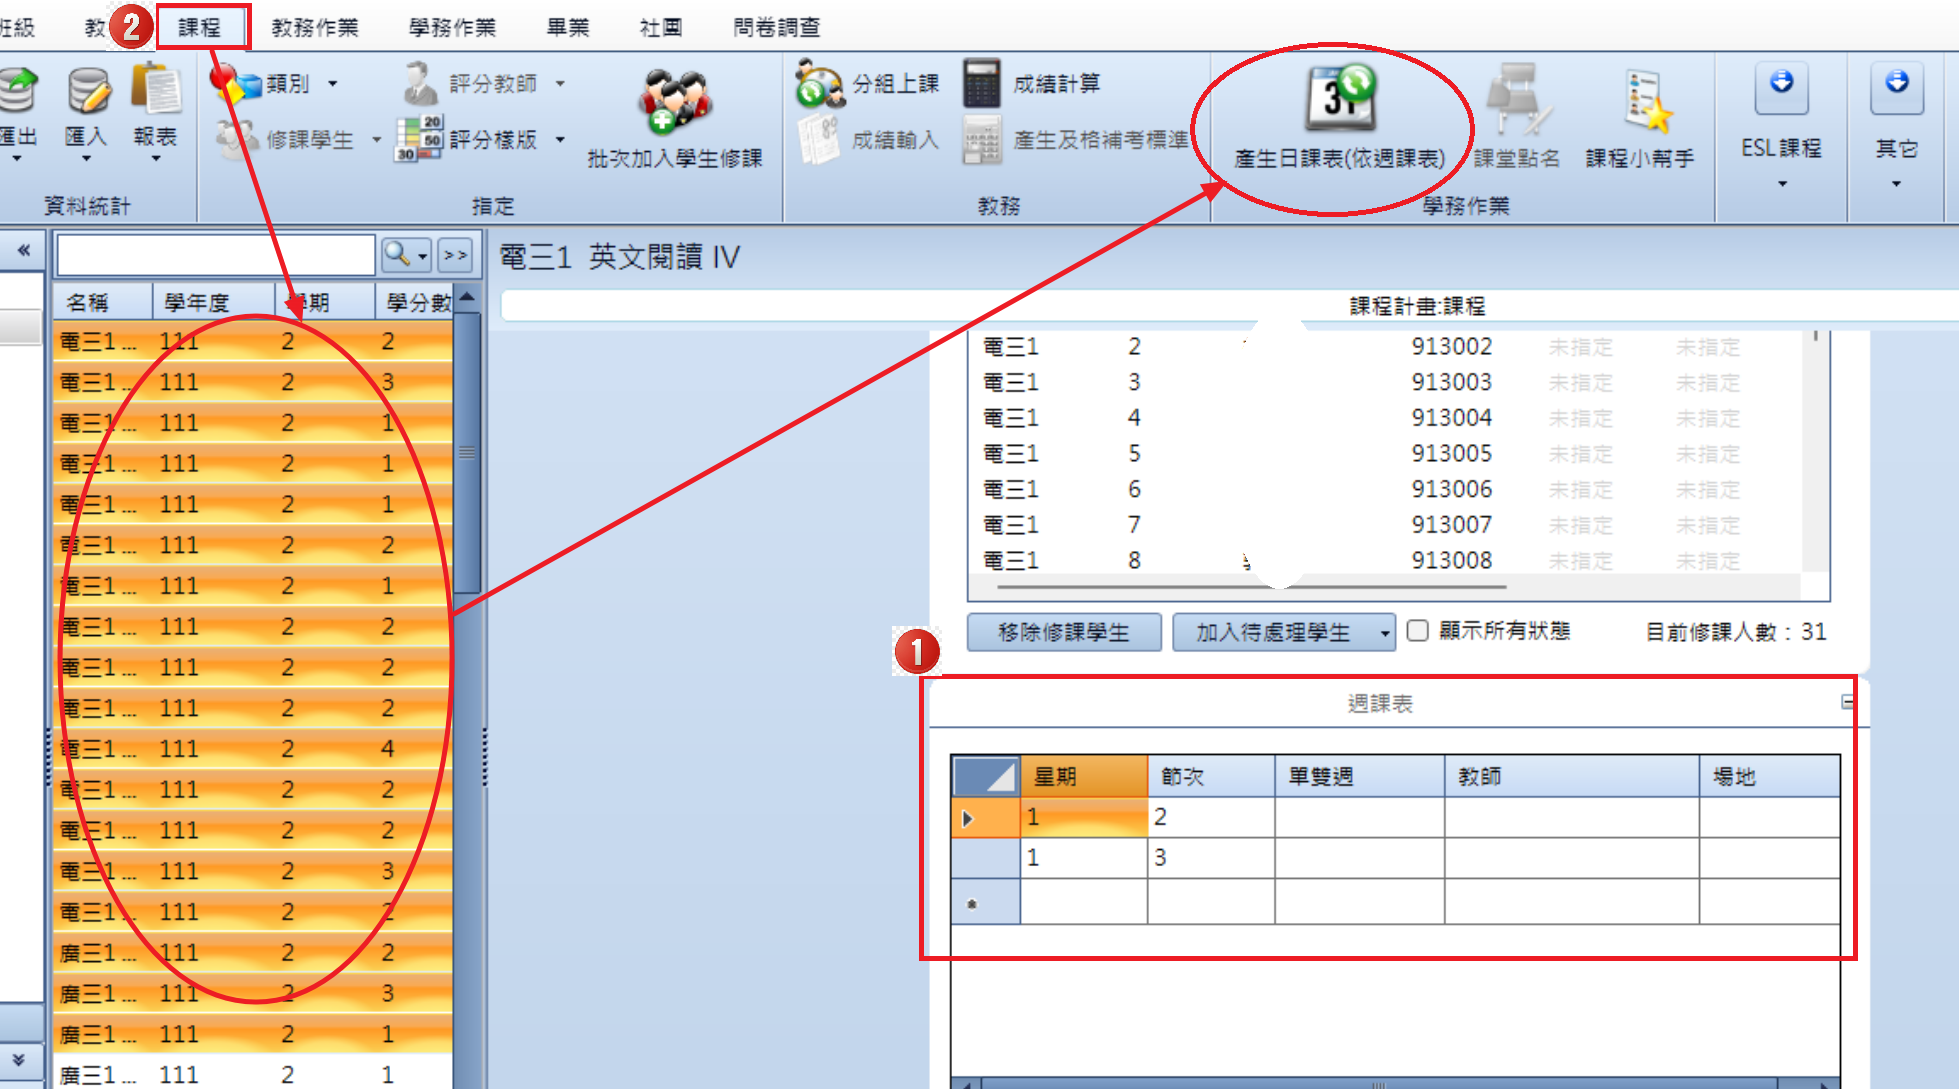Viewport: 1959px width, 1089px height.
Task: Expand the 評分樣版 dropdown arrow
Action: (x=560, y=140)
